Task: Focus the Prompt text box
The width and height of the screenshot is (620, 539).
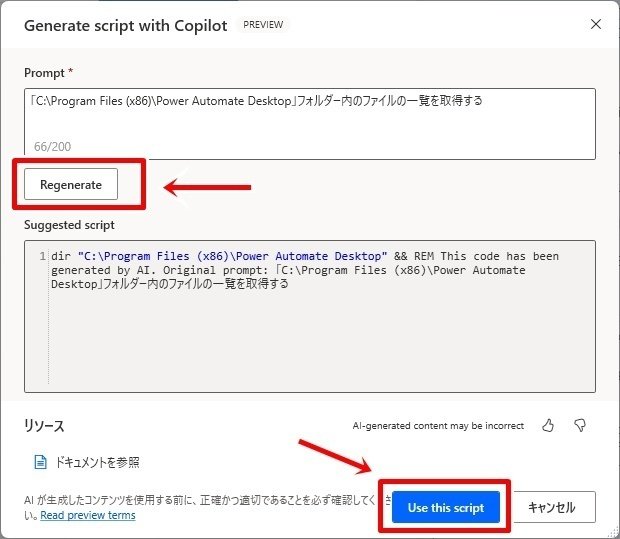Action: [x=310, y=124]
